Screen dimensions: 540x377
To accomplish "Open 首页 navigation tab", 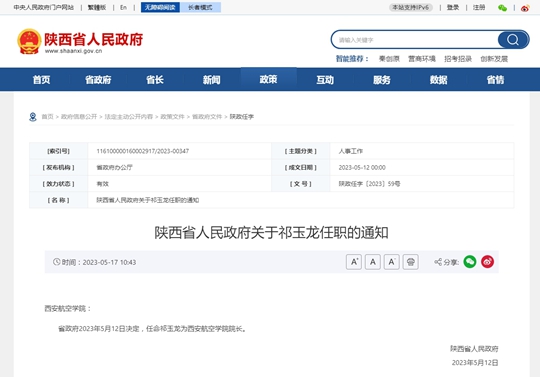I will coord(41,80).
